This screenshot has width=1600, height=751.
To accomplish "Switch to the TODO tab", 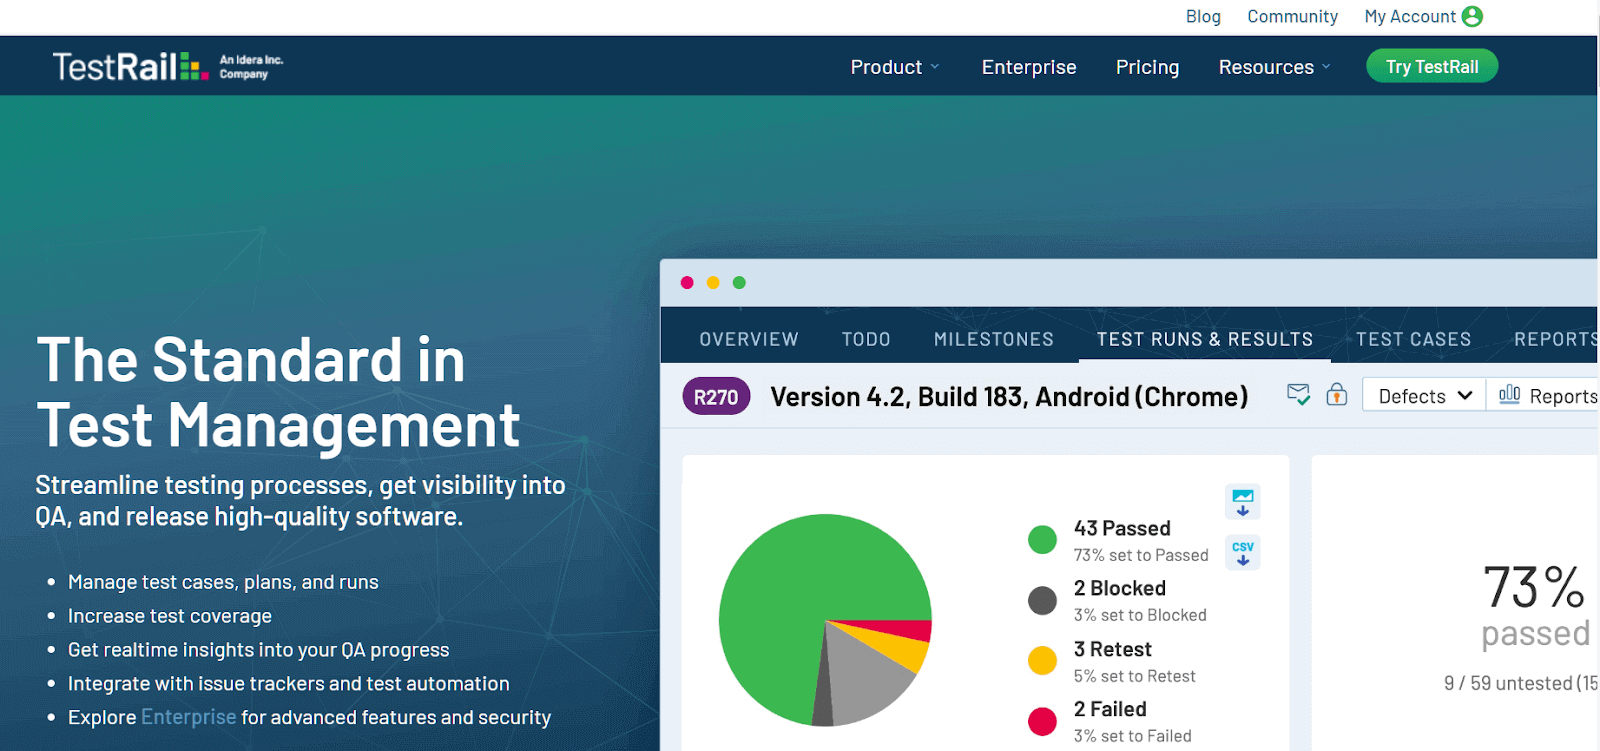I will [866, 339].
